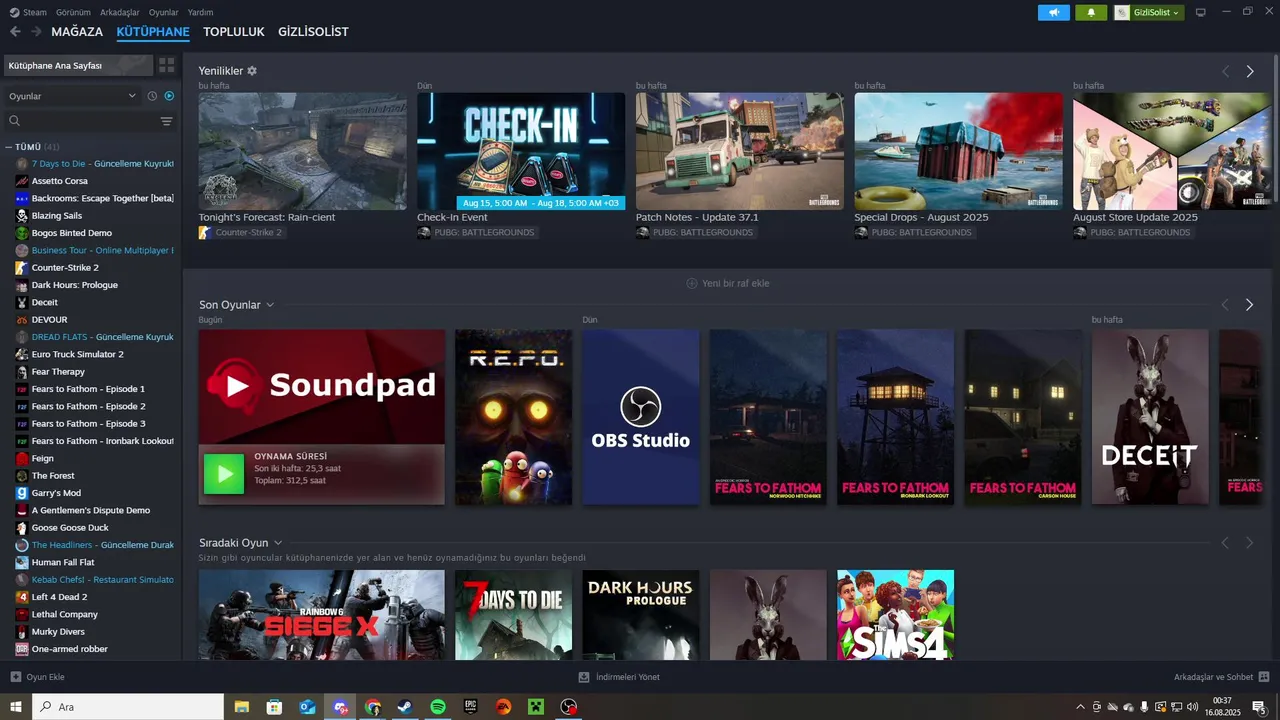This screenshot has width=1280, height=720.
Task: Click Kütüphane Ana Sayfası button
Action: [x=78, y=65]
